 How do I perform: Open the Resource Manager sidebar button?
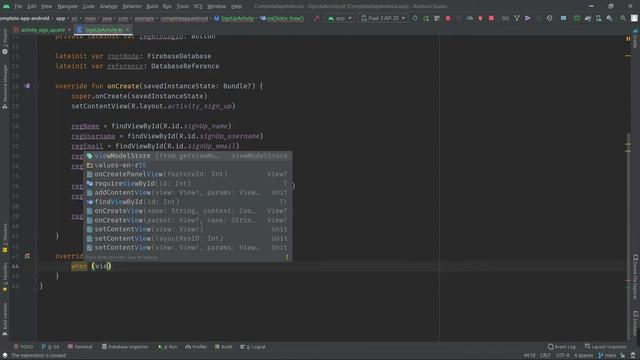tap(5, 86)
